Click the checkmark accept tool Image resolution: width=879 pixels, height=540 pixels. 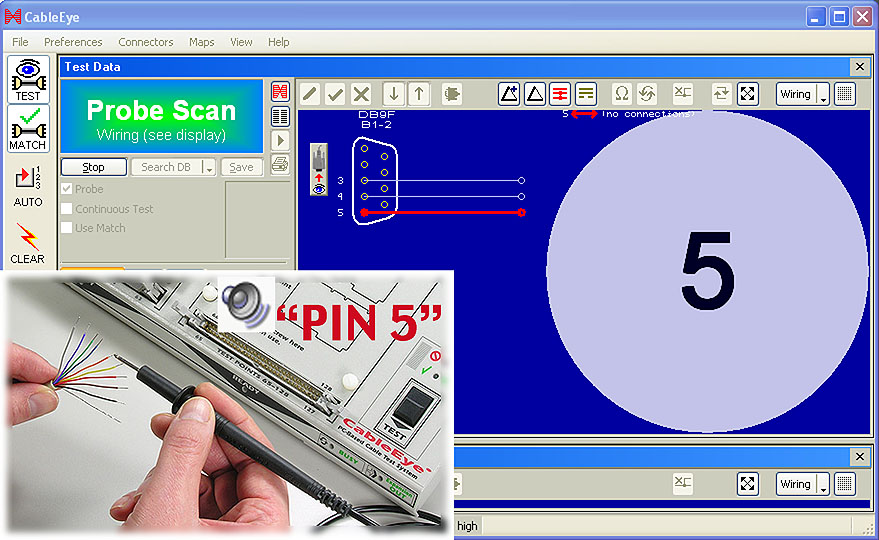click(x=336, y=94)
